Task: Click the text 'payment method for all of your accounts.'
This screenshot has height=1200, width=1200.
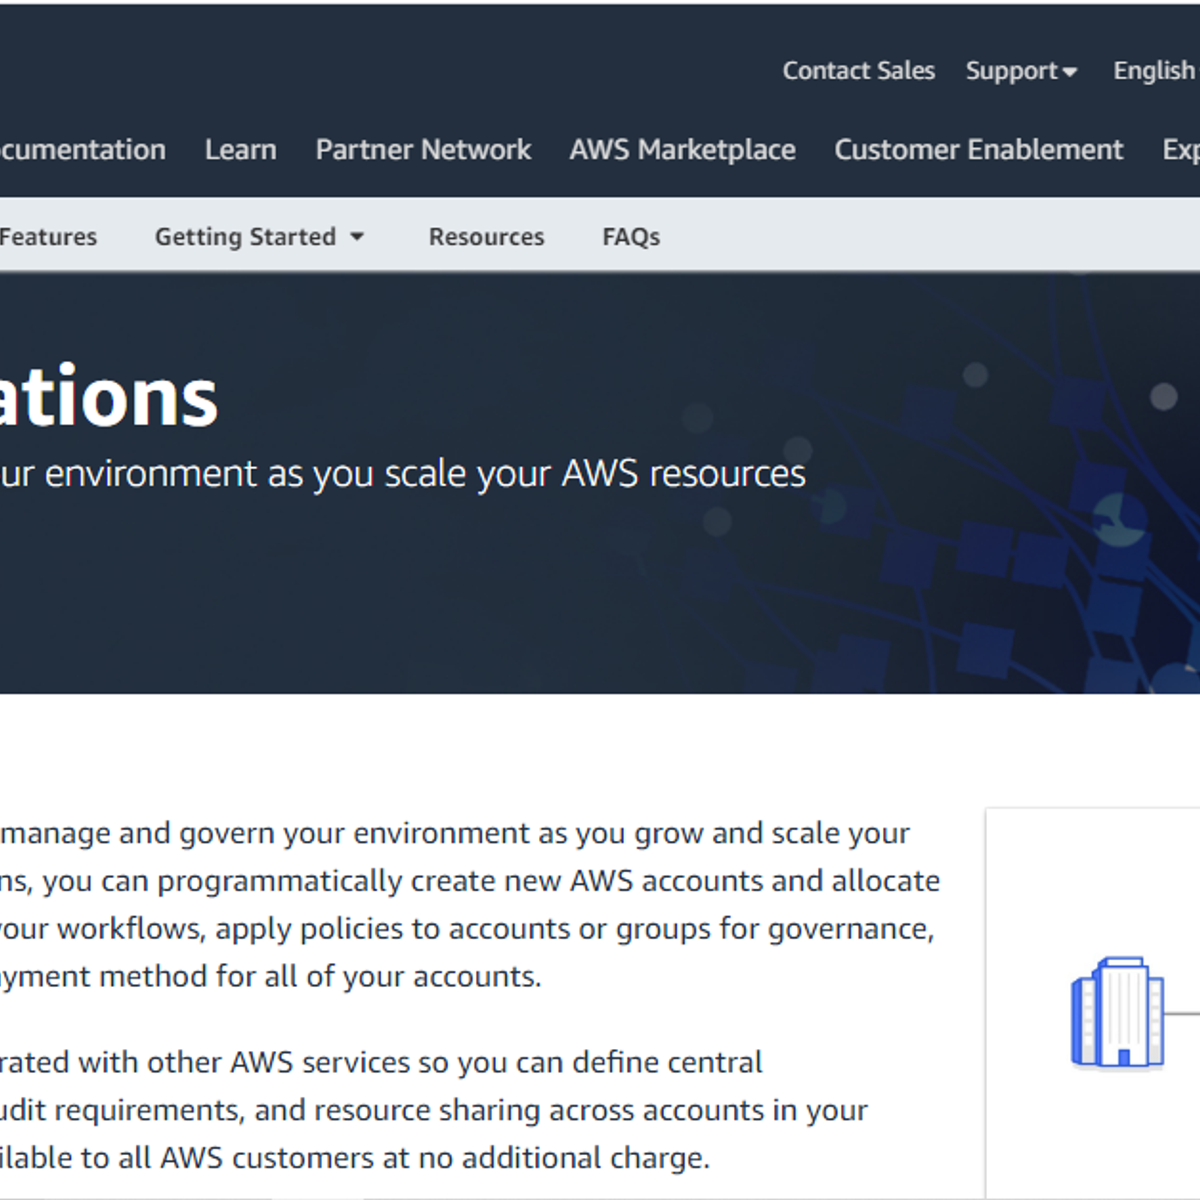Action: pos(270,977)
